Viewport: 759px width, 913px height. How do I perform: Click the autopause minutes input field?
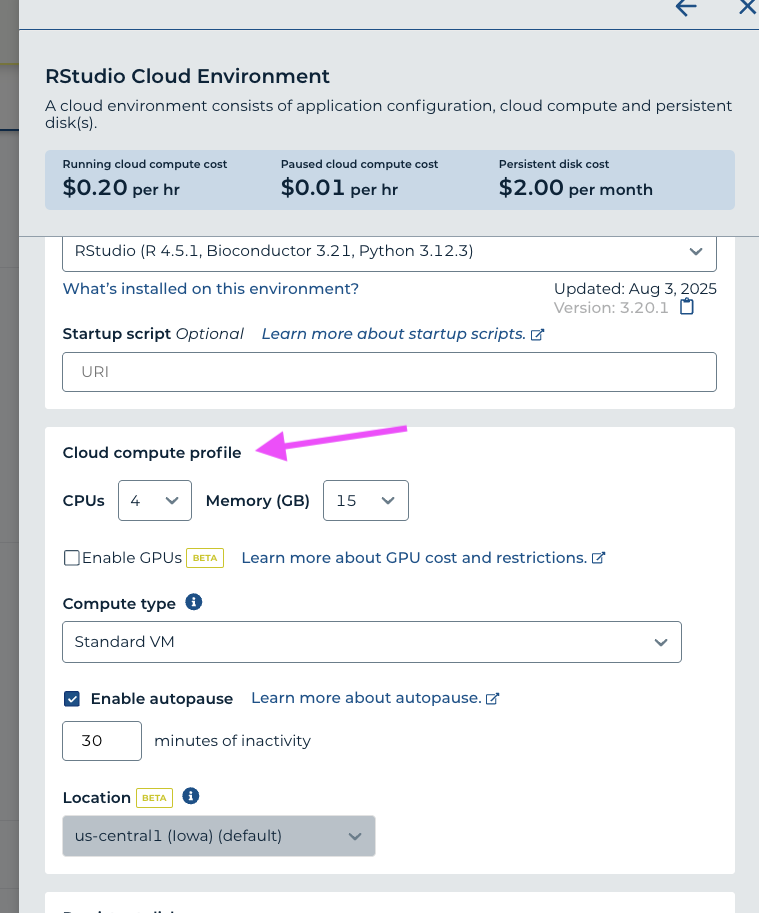pos(102,741)
